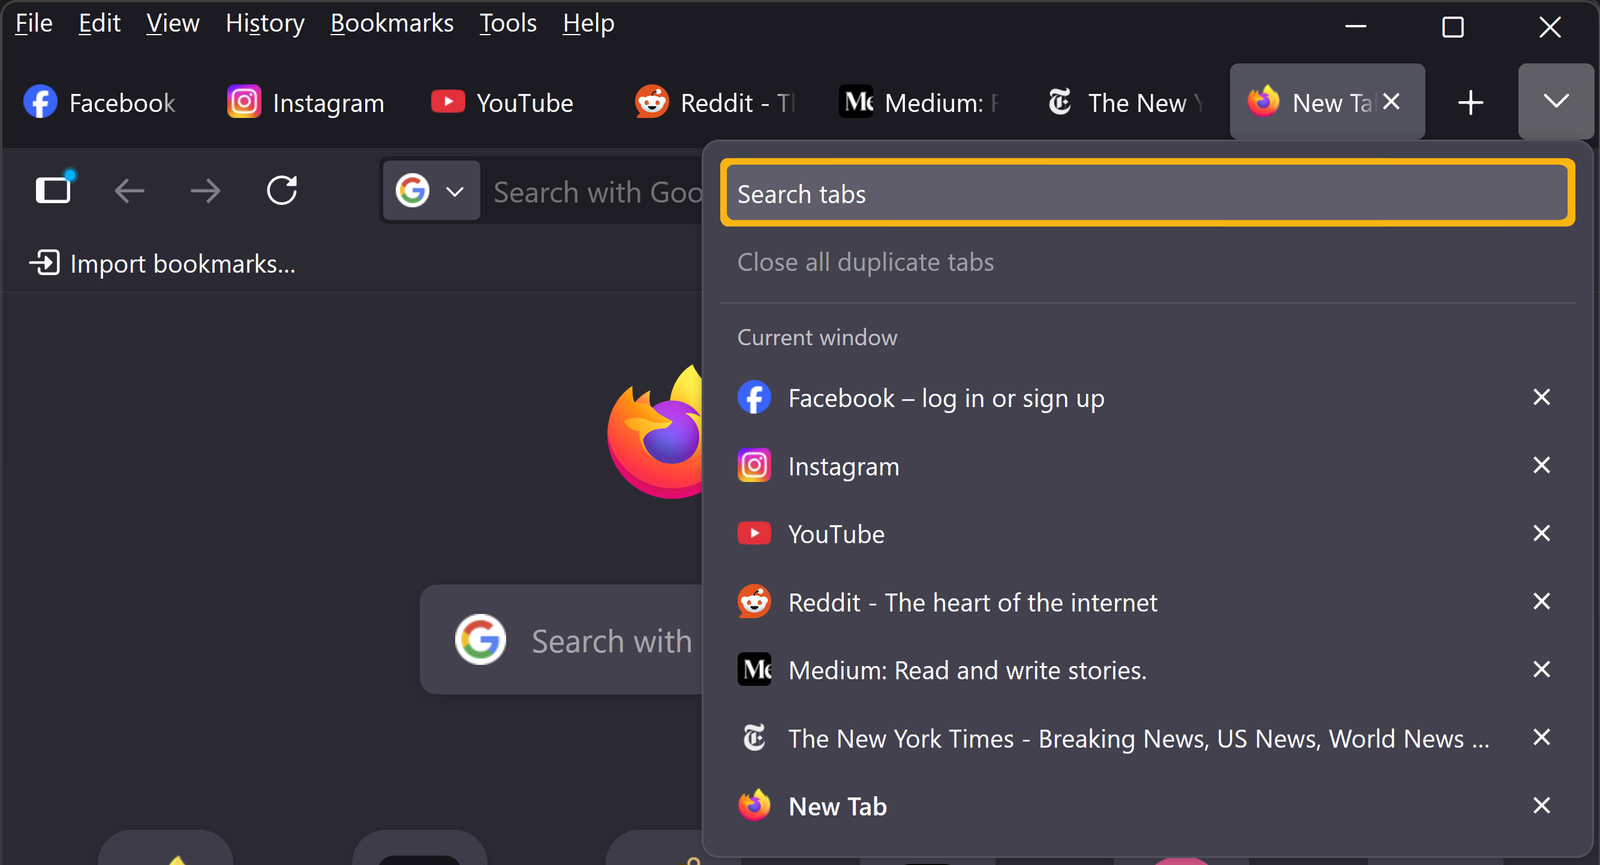The height and width of the screenshot is (865, 1600).
Task: Click the Reddit favicon in tab list
Action: pyautogui.click(x=754, y=601)
